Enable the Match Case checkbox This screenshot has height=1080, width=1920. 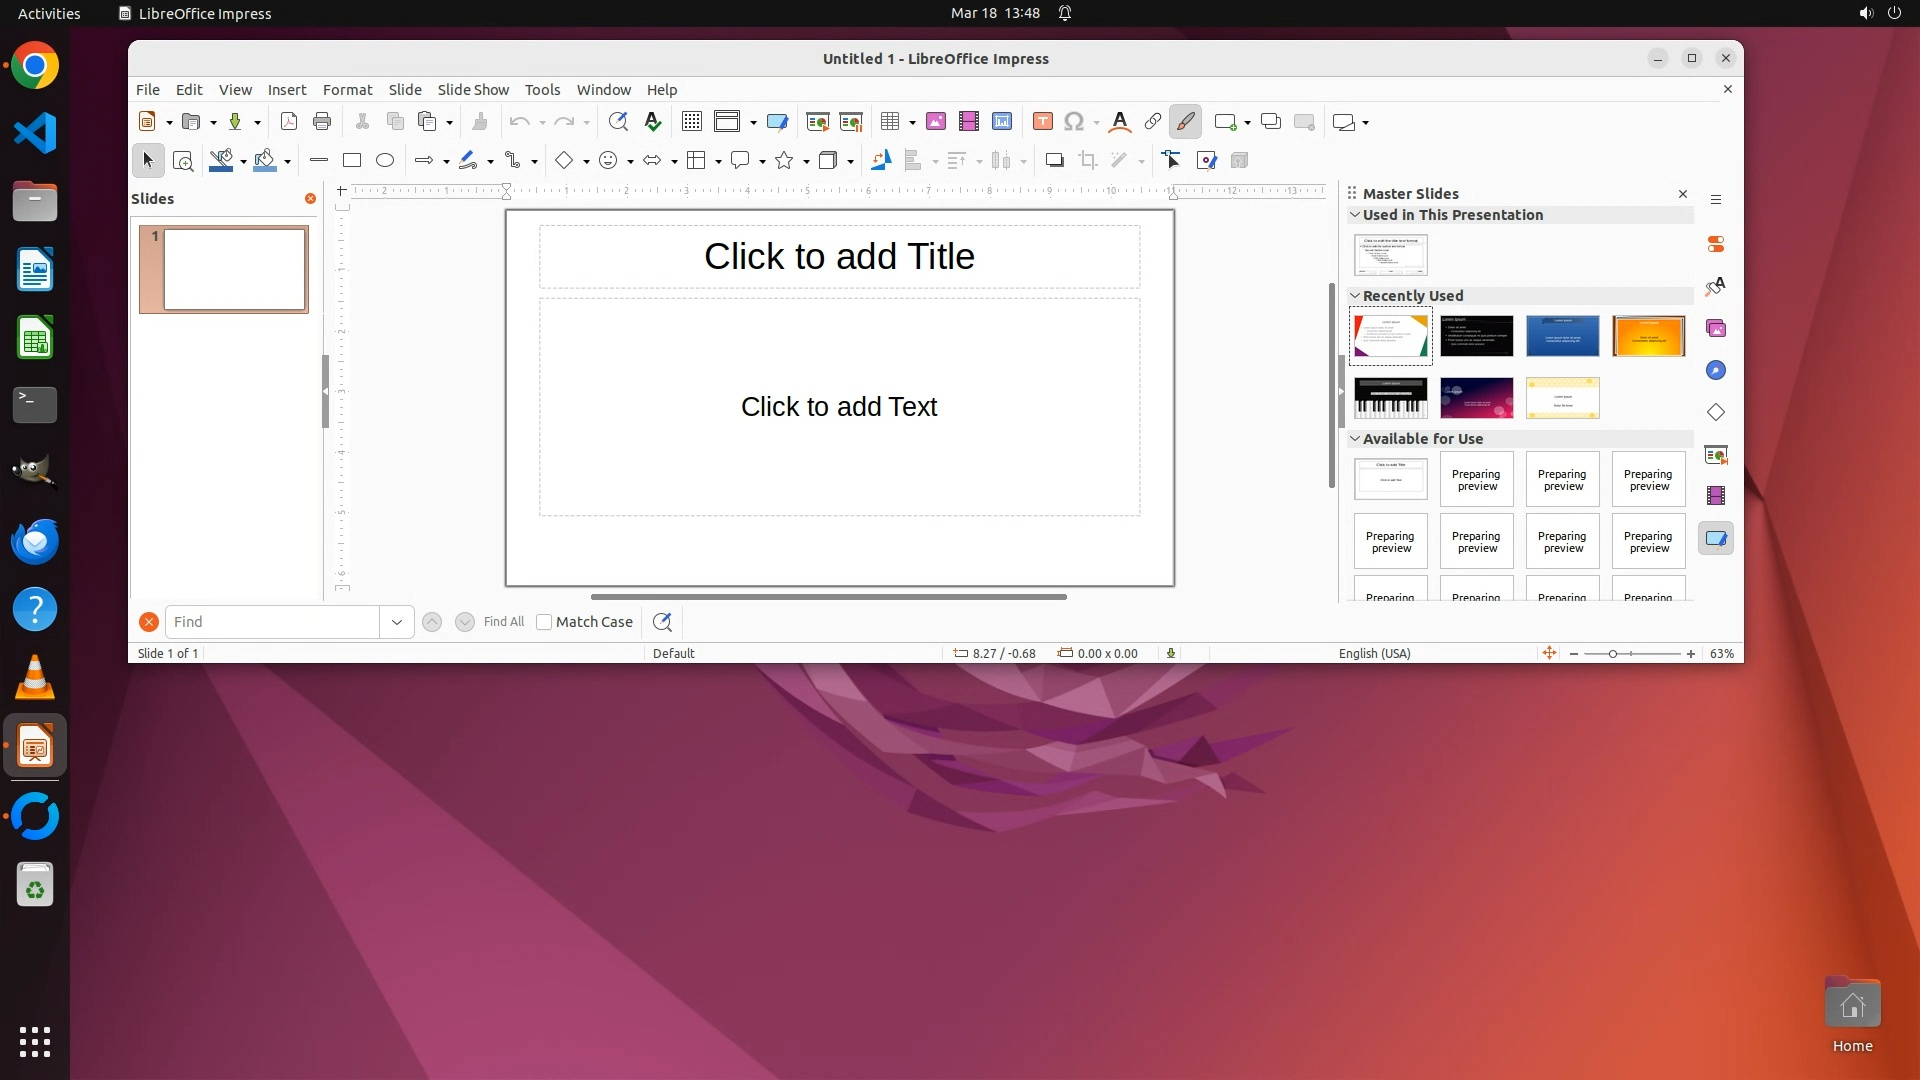pyautogui.click(x=544, y=622)
